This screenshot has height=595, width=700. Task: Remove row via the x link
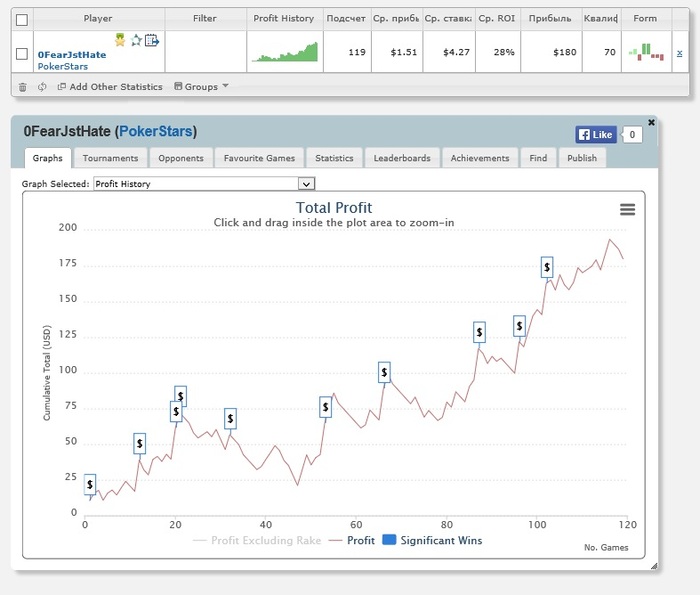point(679,53)
